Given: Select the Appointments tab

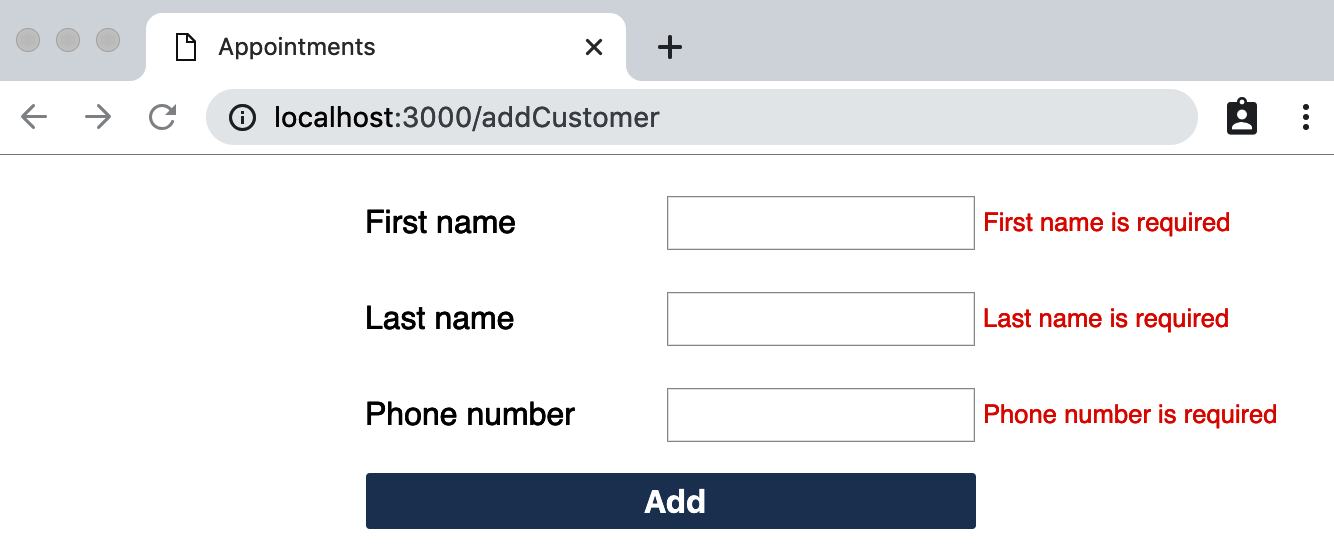Looking at the screenshot, I should 386,47.
